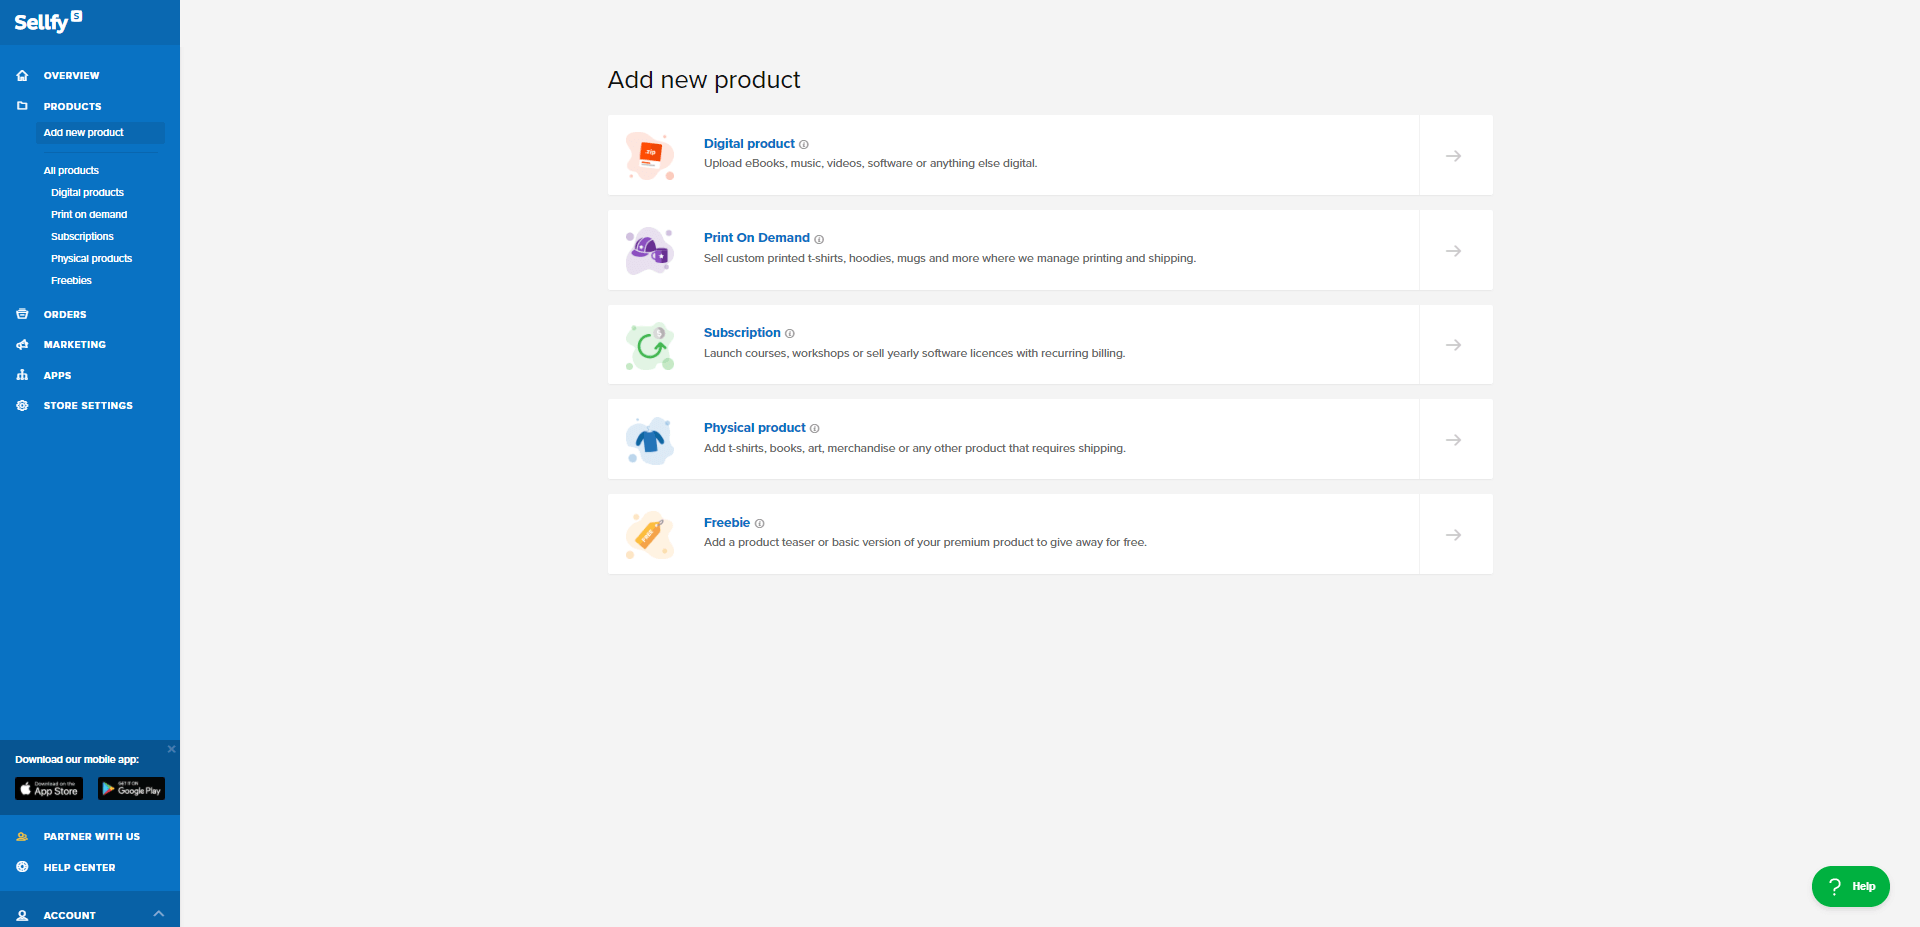Click the info icon beside Digital product

(804, 145)
